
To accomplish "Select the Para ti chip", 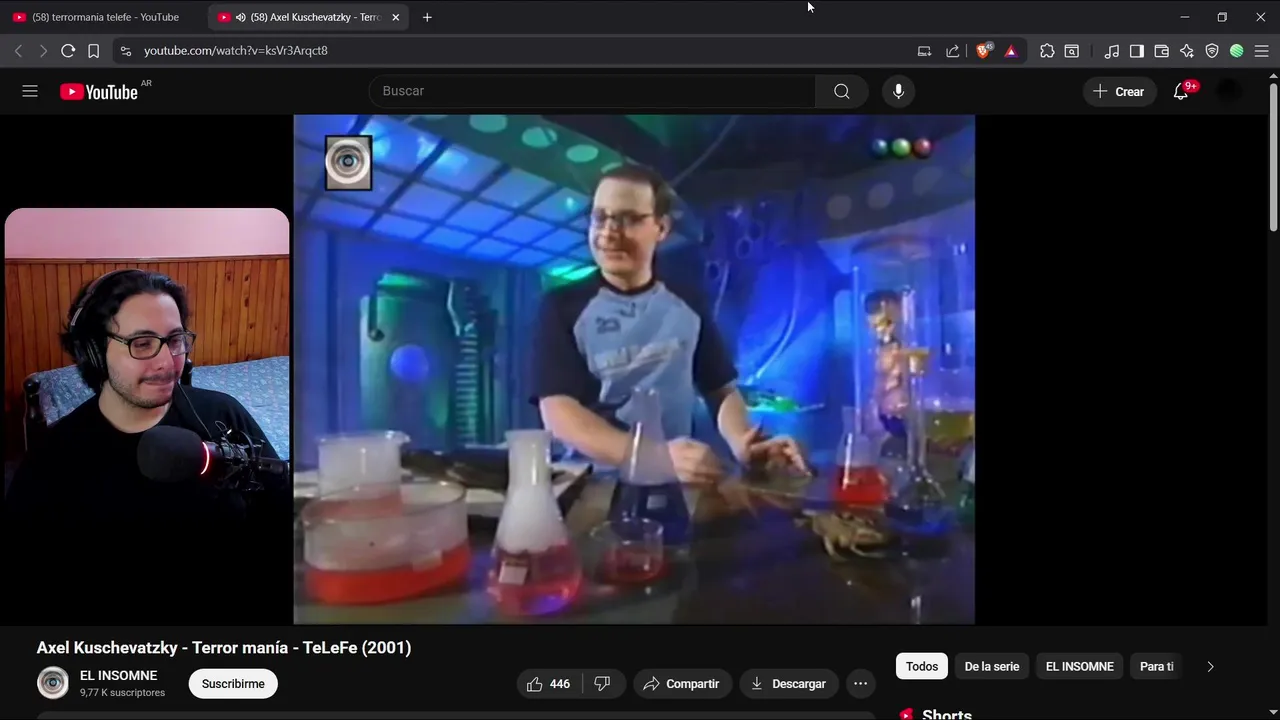I will click(1157, 666).
